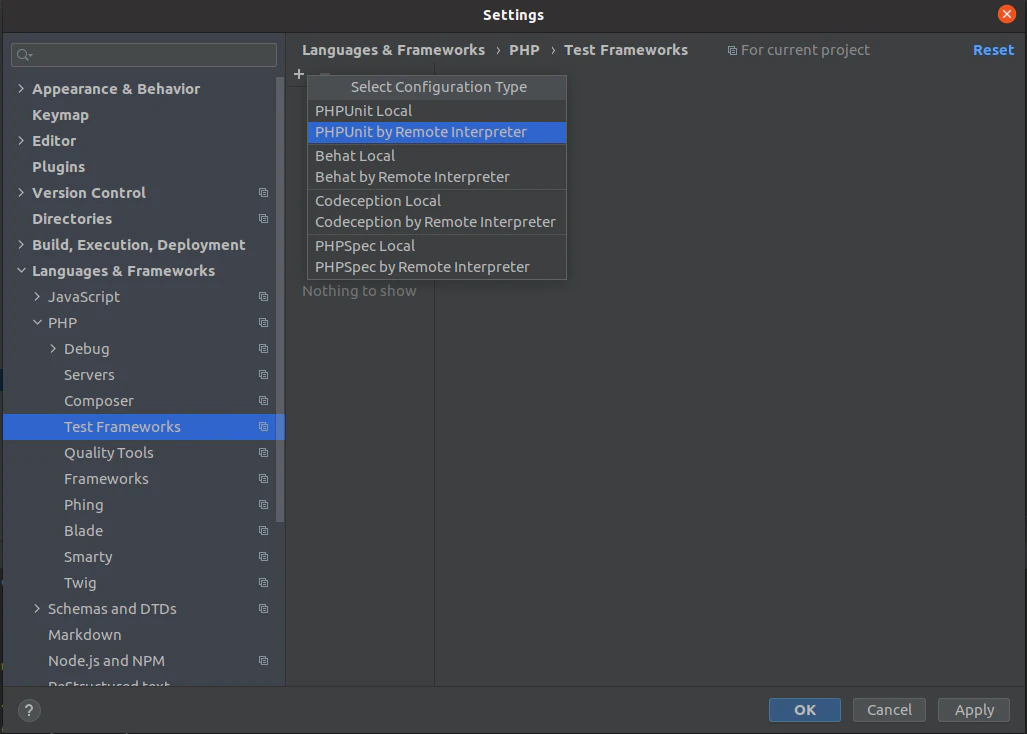Expand the Editor section arrow
The image size is (1027, 734).
pyautogui.click(x=21, y=140)
